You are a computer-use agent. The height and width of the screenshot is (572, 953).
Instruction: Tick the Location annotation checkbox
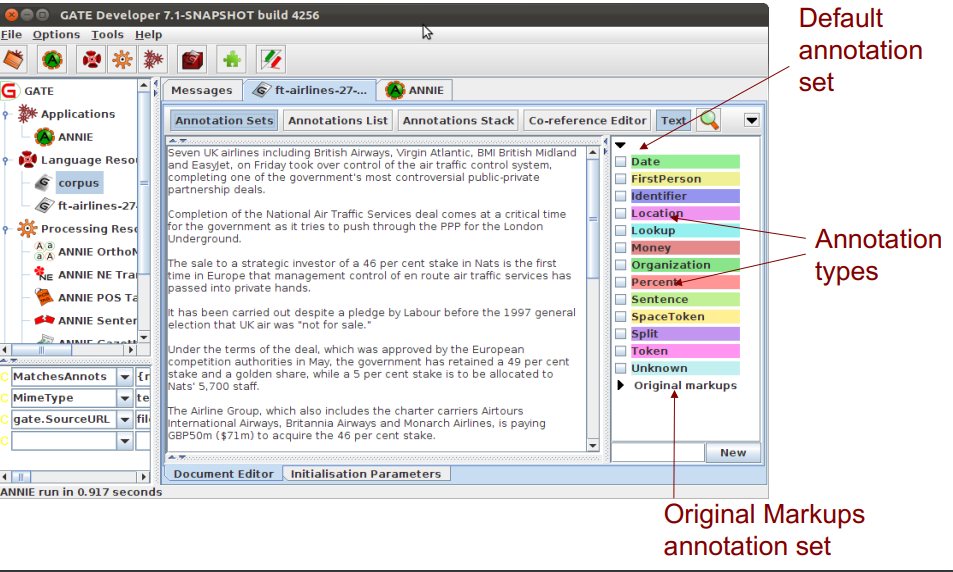621,213
